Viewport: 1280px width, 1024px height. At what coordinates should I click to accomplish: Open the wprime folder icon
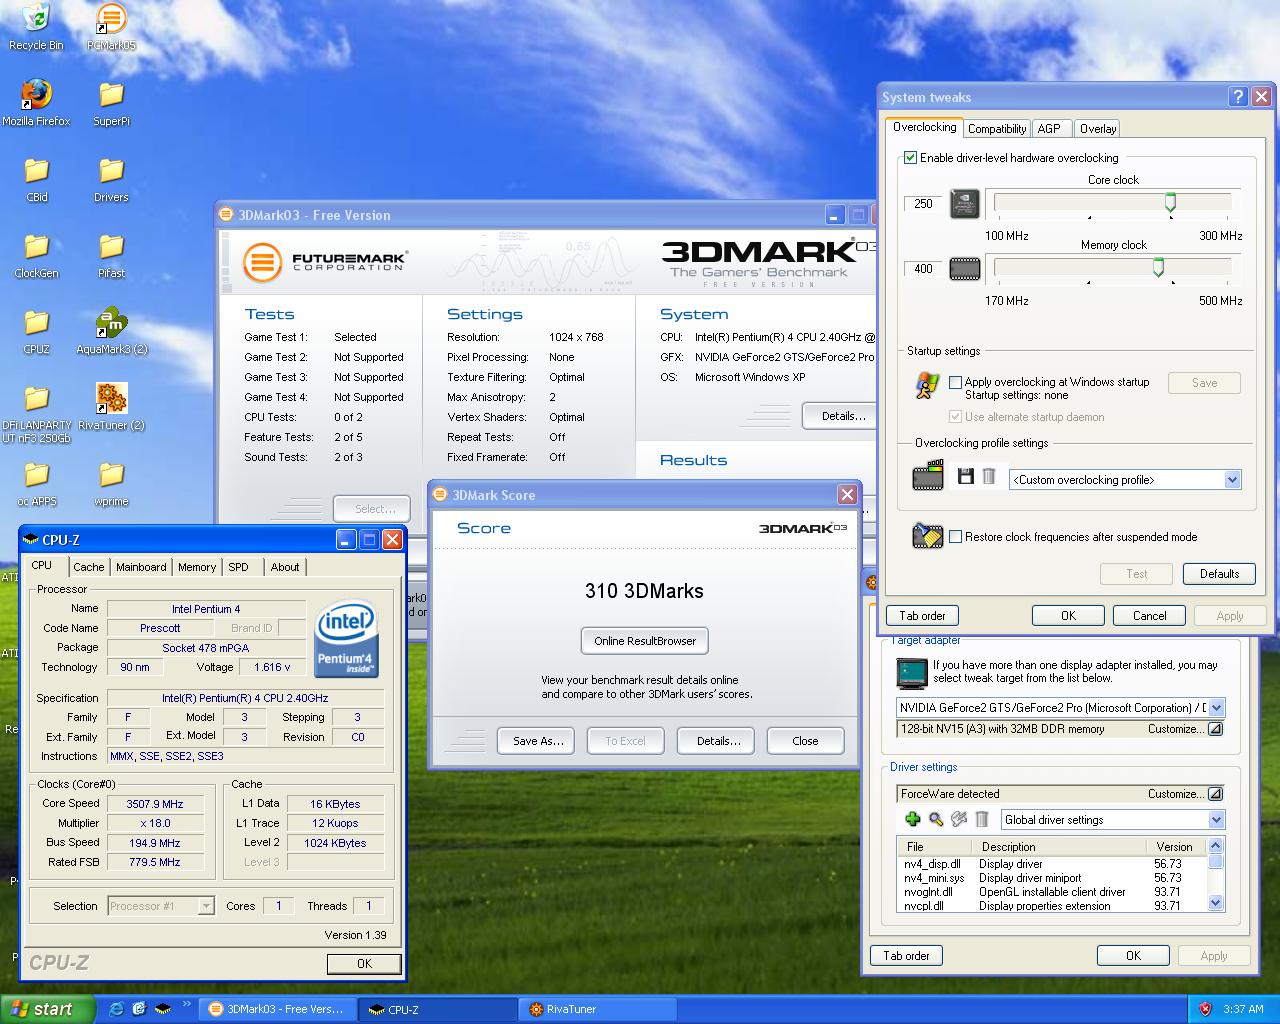click(x=111, y=483)
